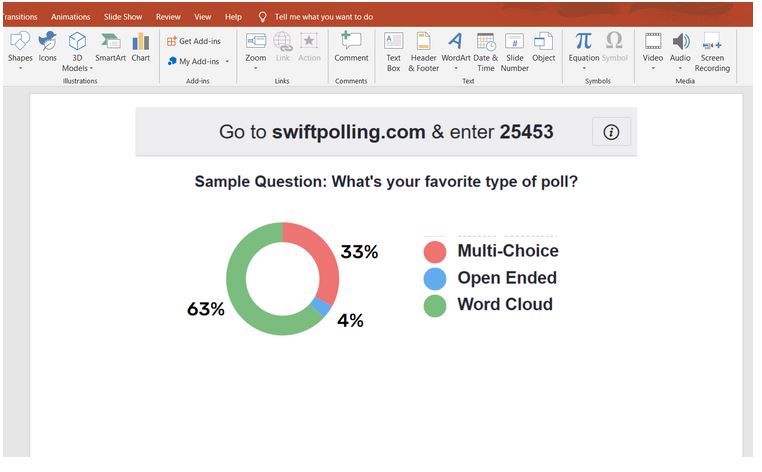Screen dimensions: 762x472
Task: Open the Slide Show tab
Action: coord(123,17)
